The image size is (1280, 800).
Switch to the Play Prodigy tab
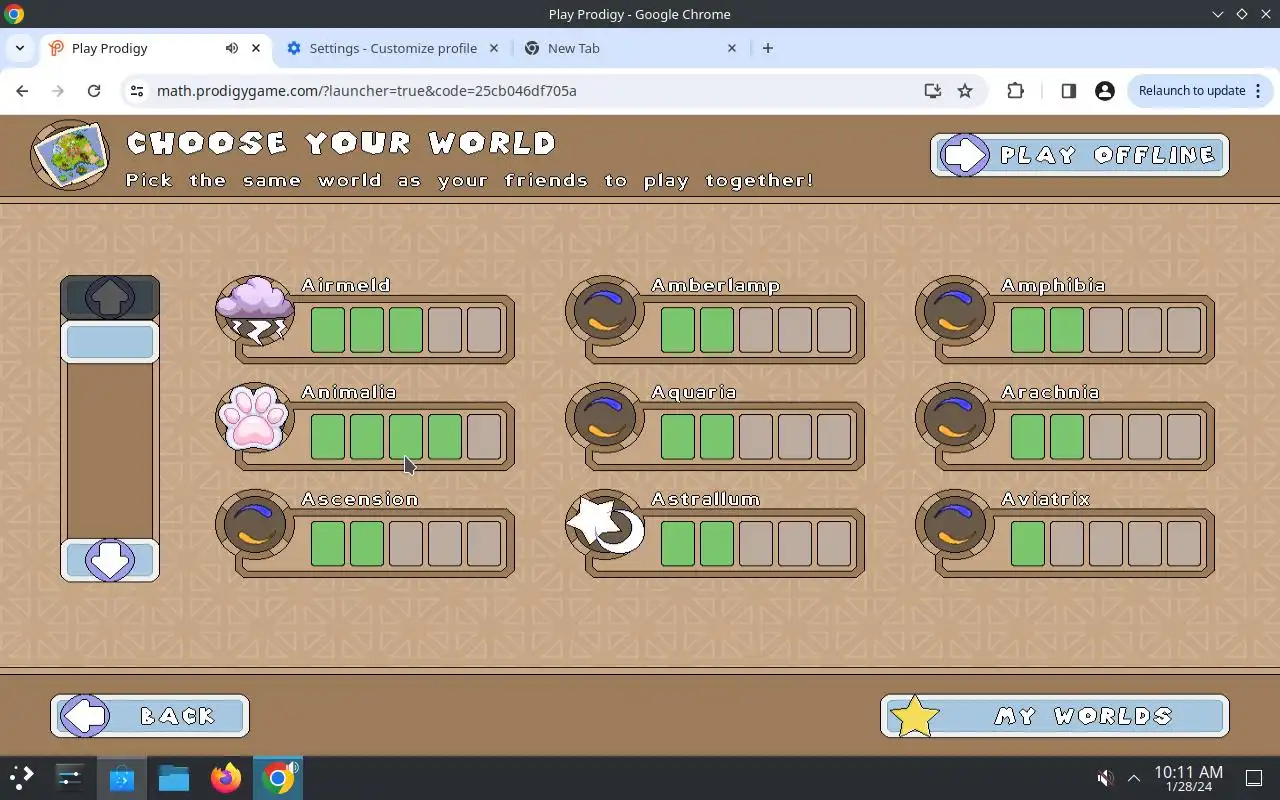tap(155, 48)
